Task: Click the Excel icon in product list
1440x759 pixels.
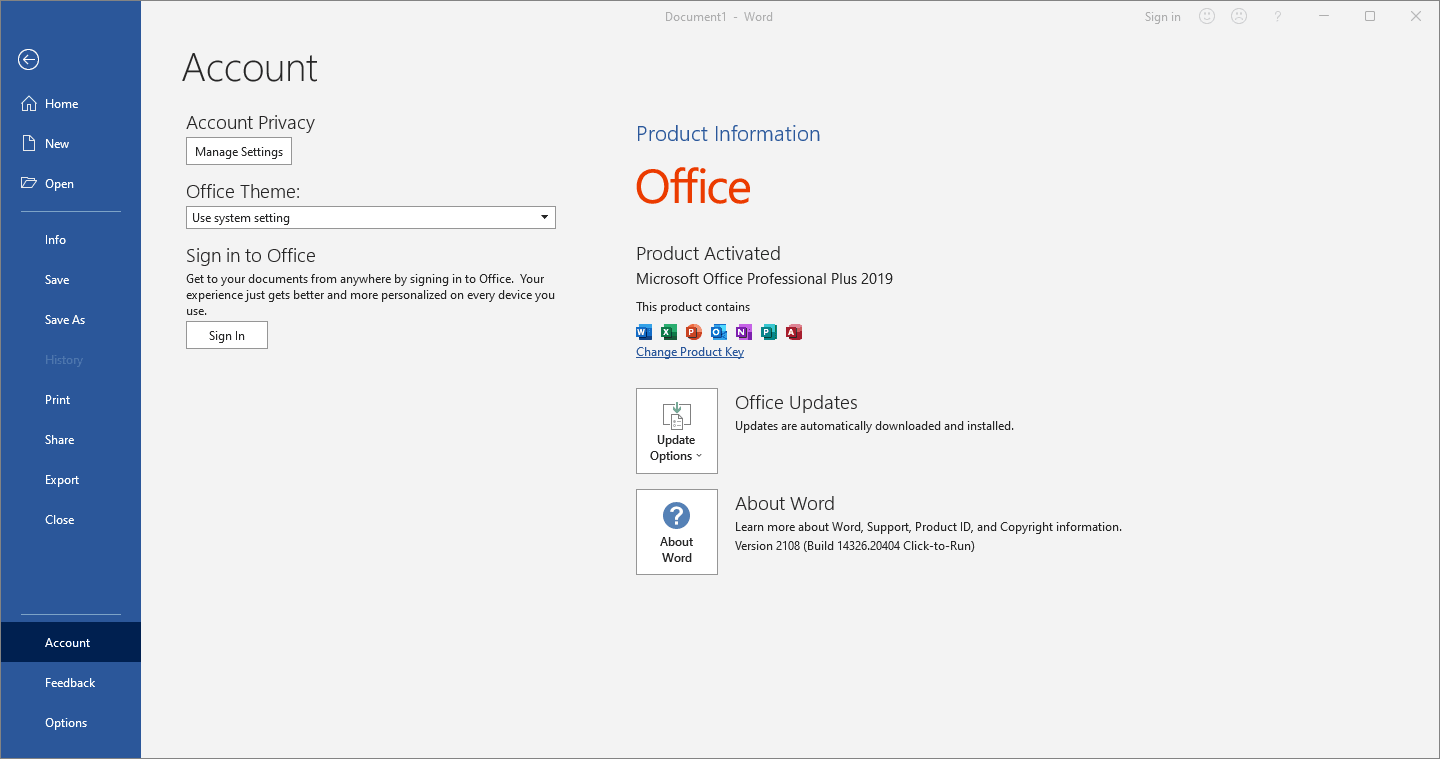Action: pyautogui.click(x=669, y=332)
